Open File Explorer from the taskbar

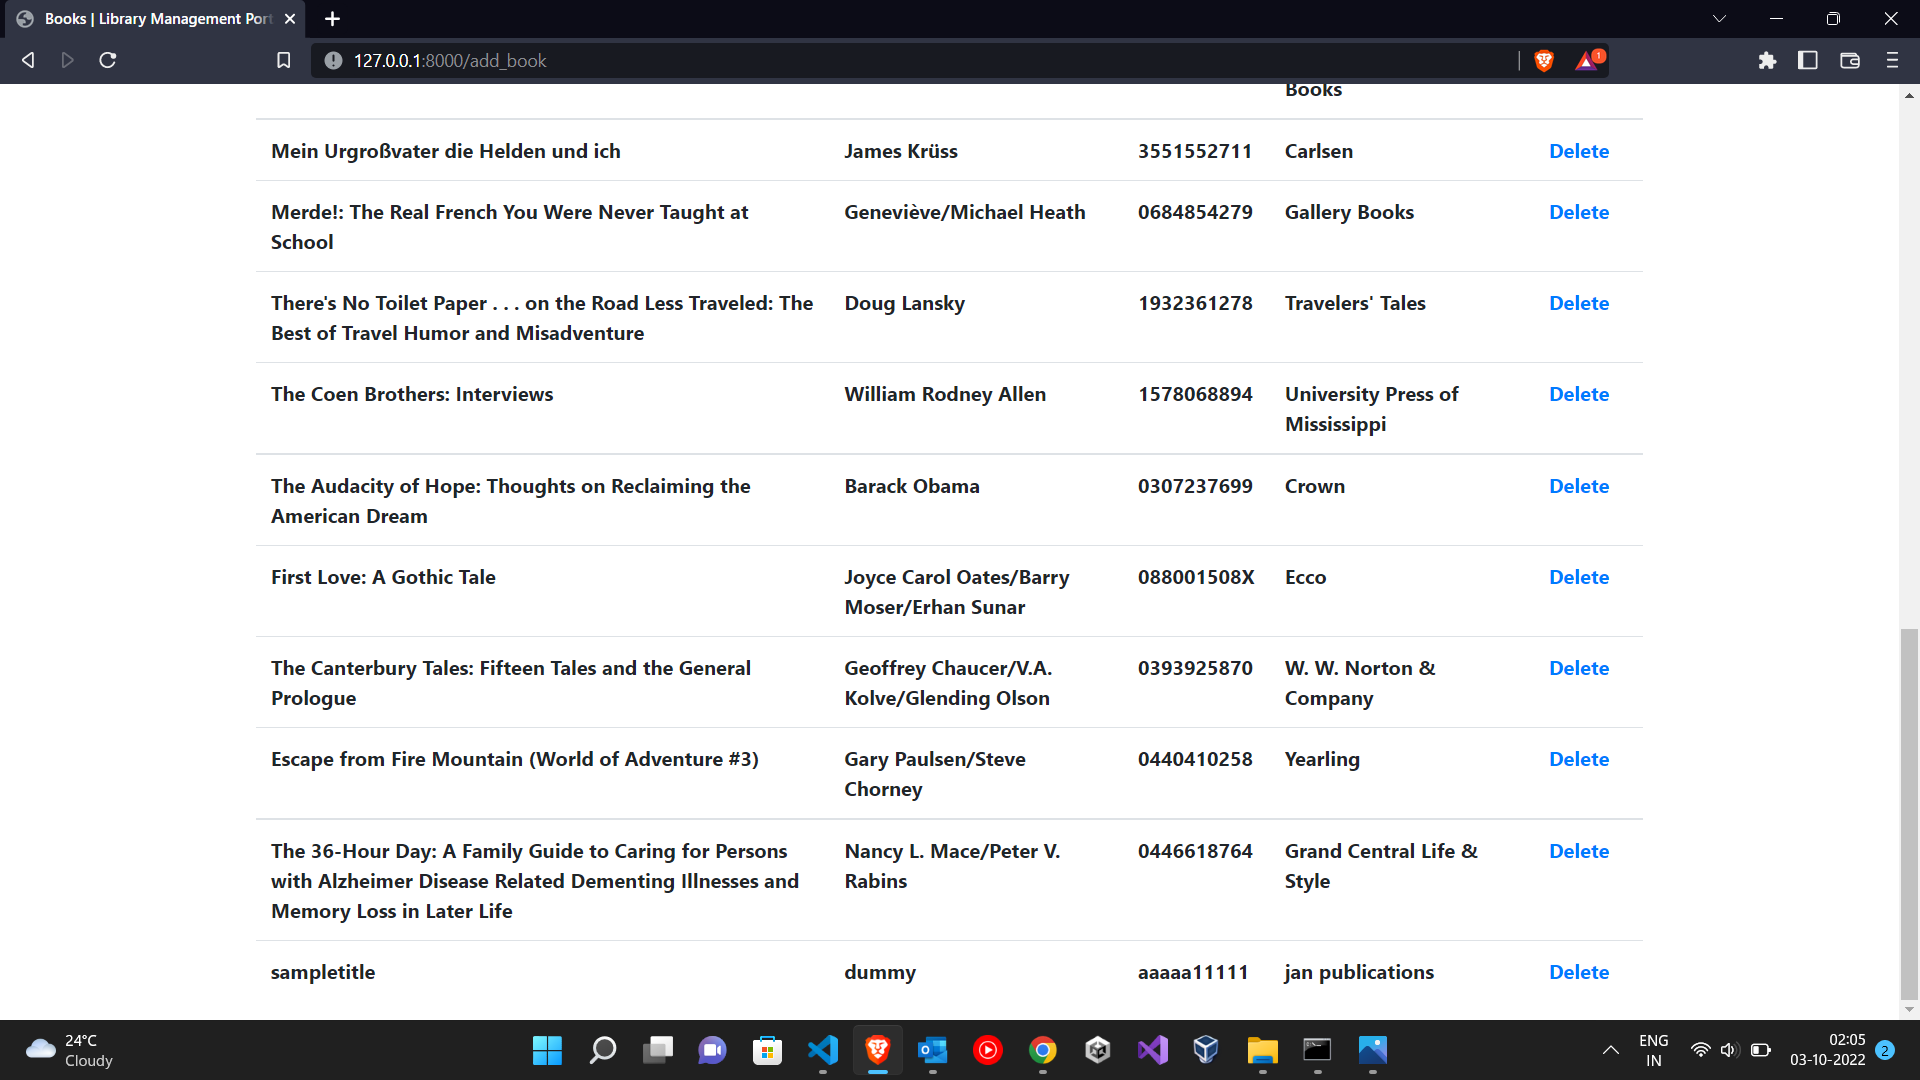coord(1261,1050)
